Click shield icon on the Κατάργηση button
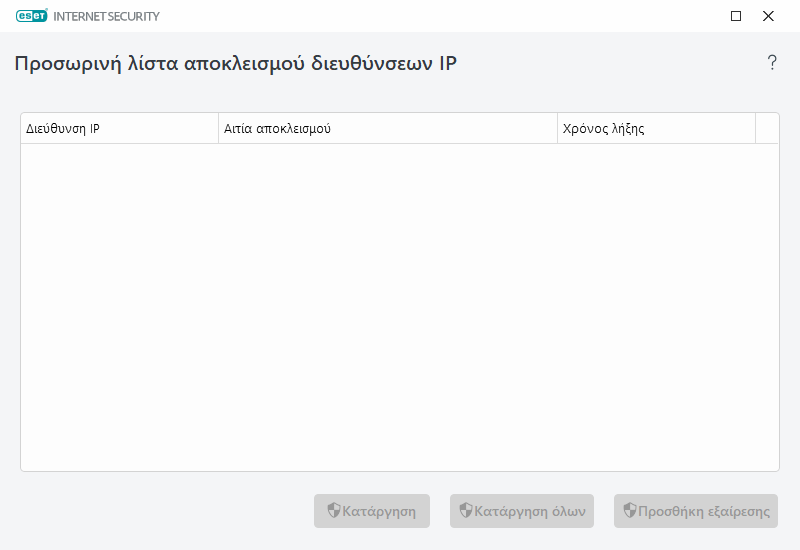800x550 pixels. click(x=334, y=511)
